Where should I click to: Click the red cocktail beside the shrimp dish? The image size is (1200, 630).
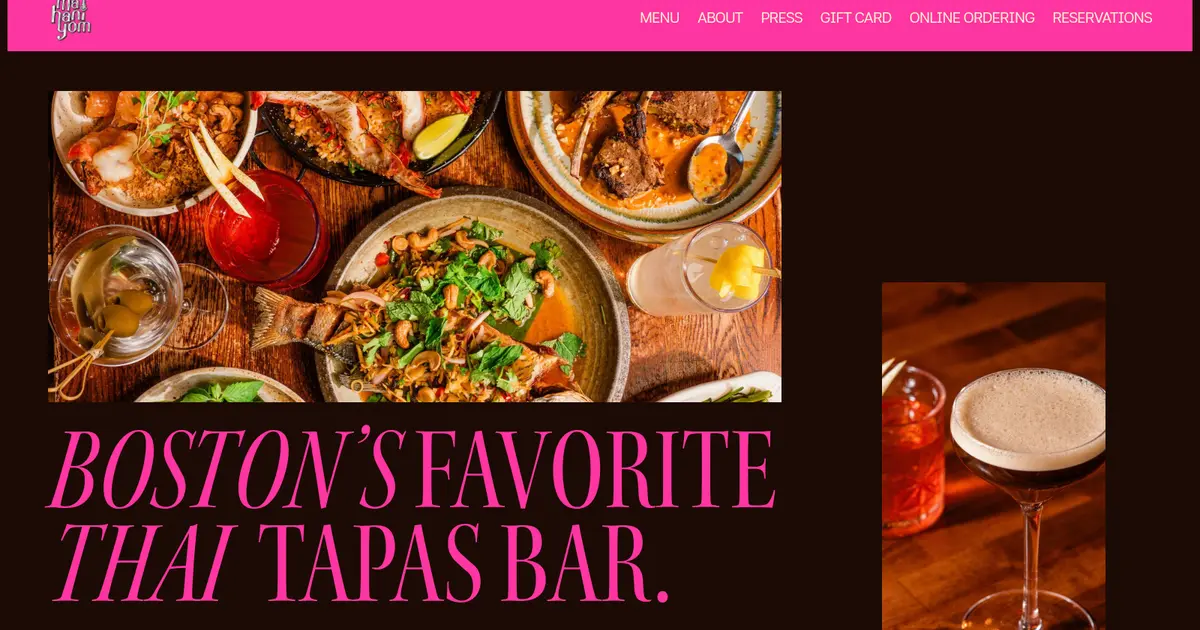[265, 228]
